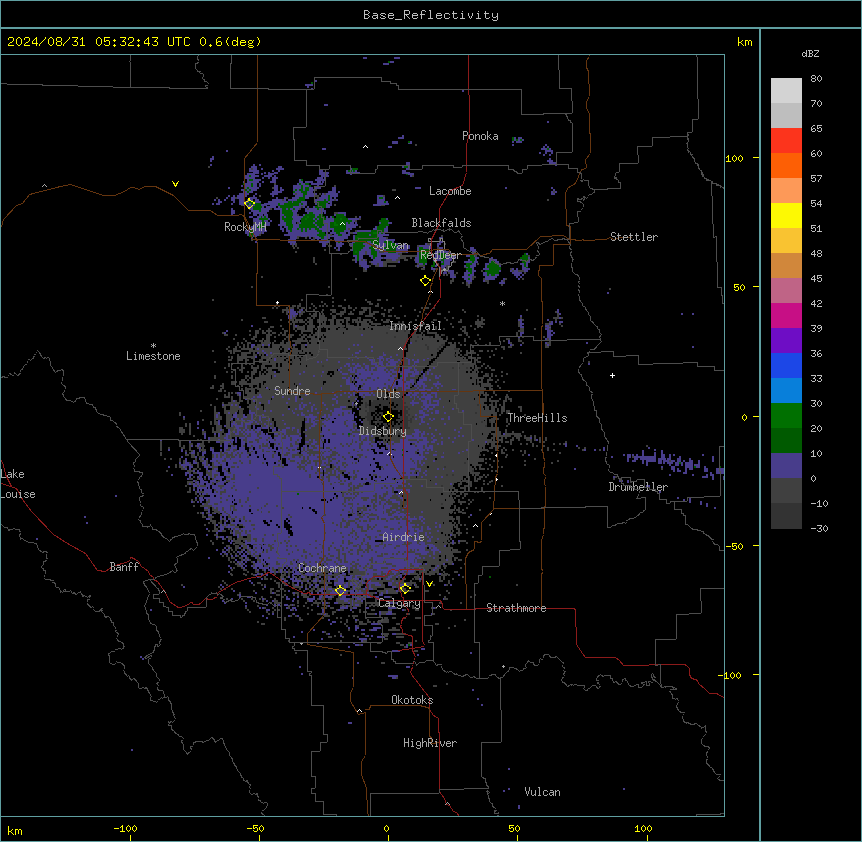Select the bright green 20–30 dBZ legend swatch
This screenshot has width=862, height=842.
[x=786, y=416]
